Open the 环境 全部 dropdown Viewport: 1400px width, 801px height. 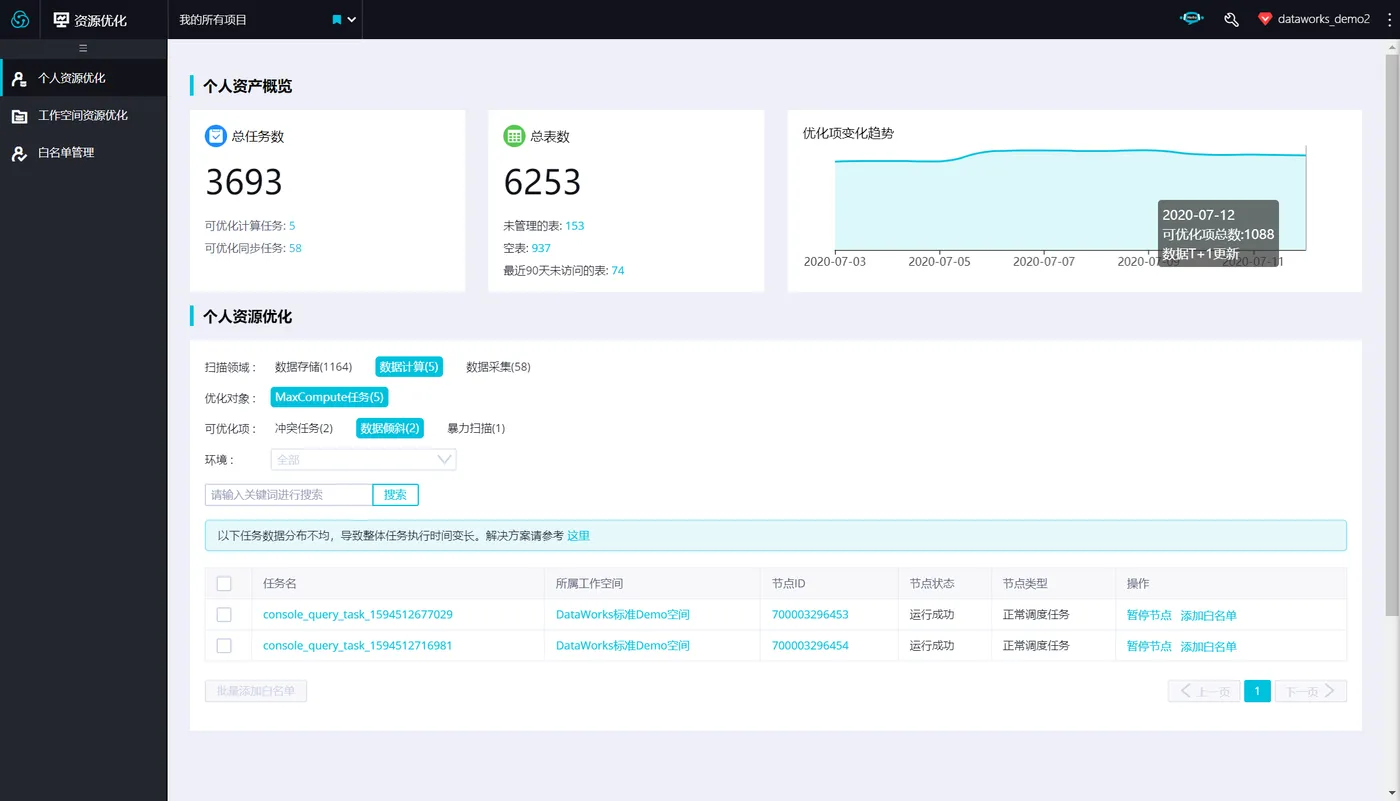(x=363, y=460)
